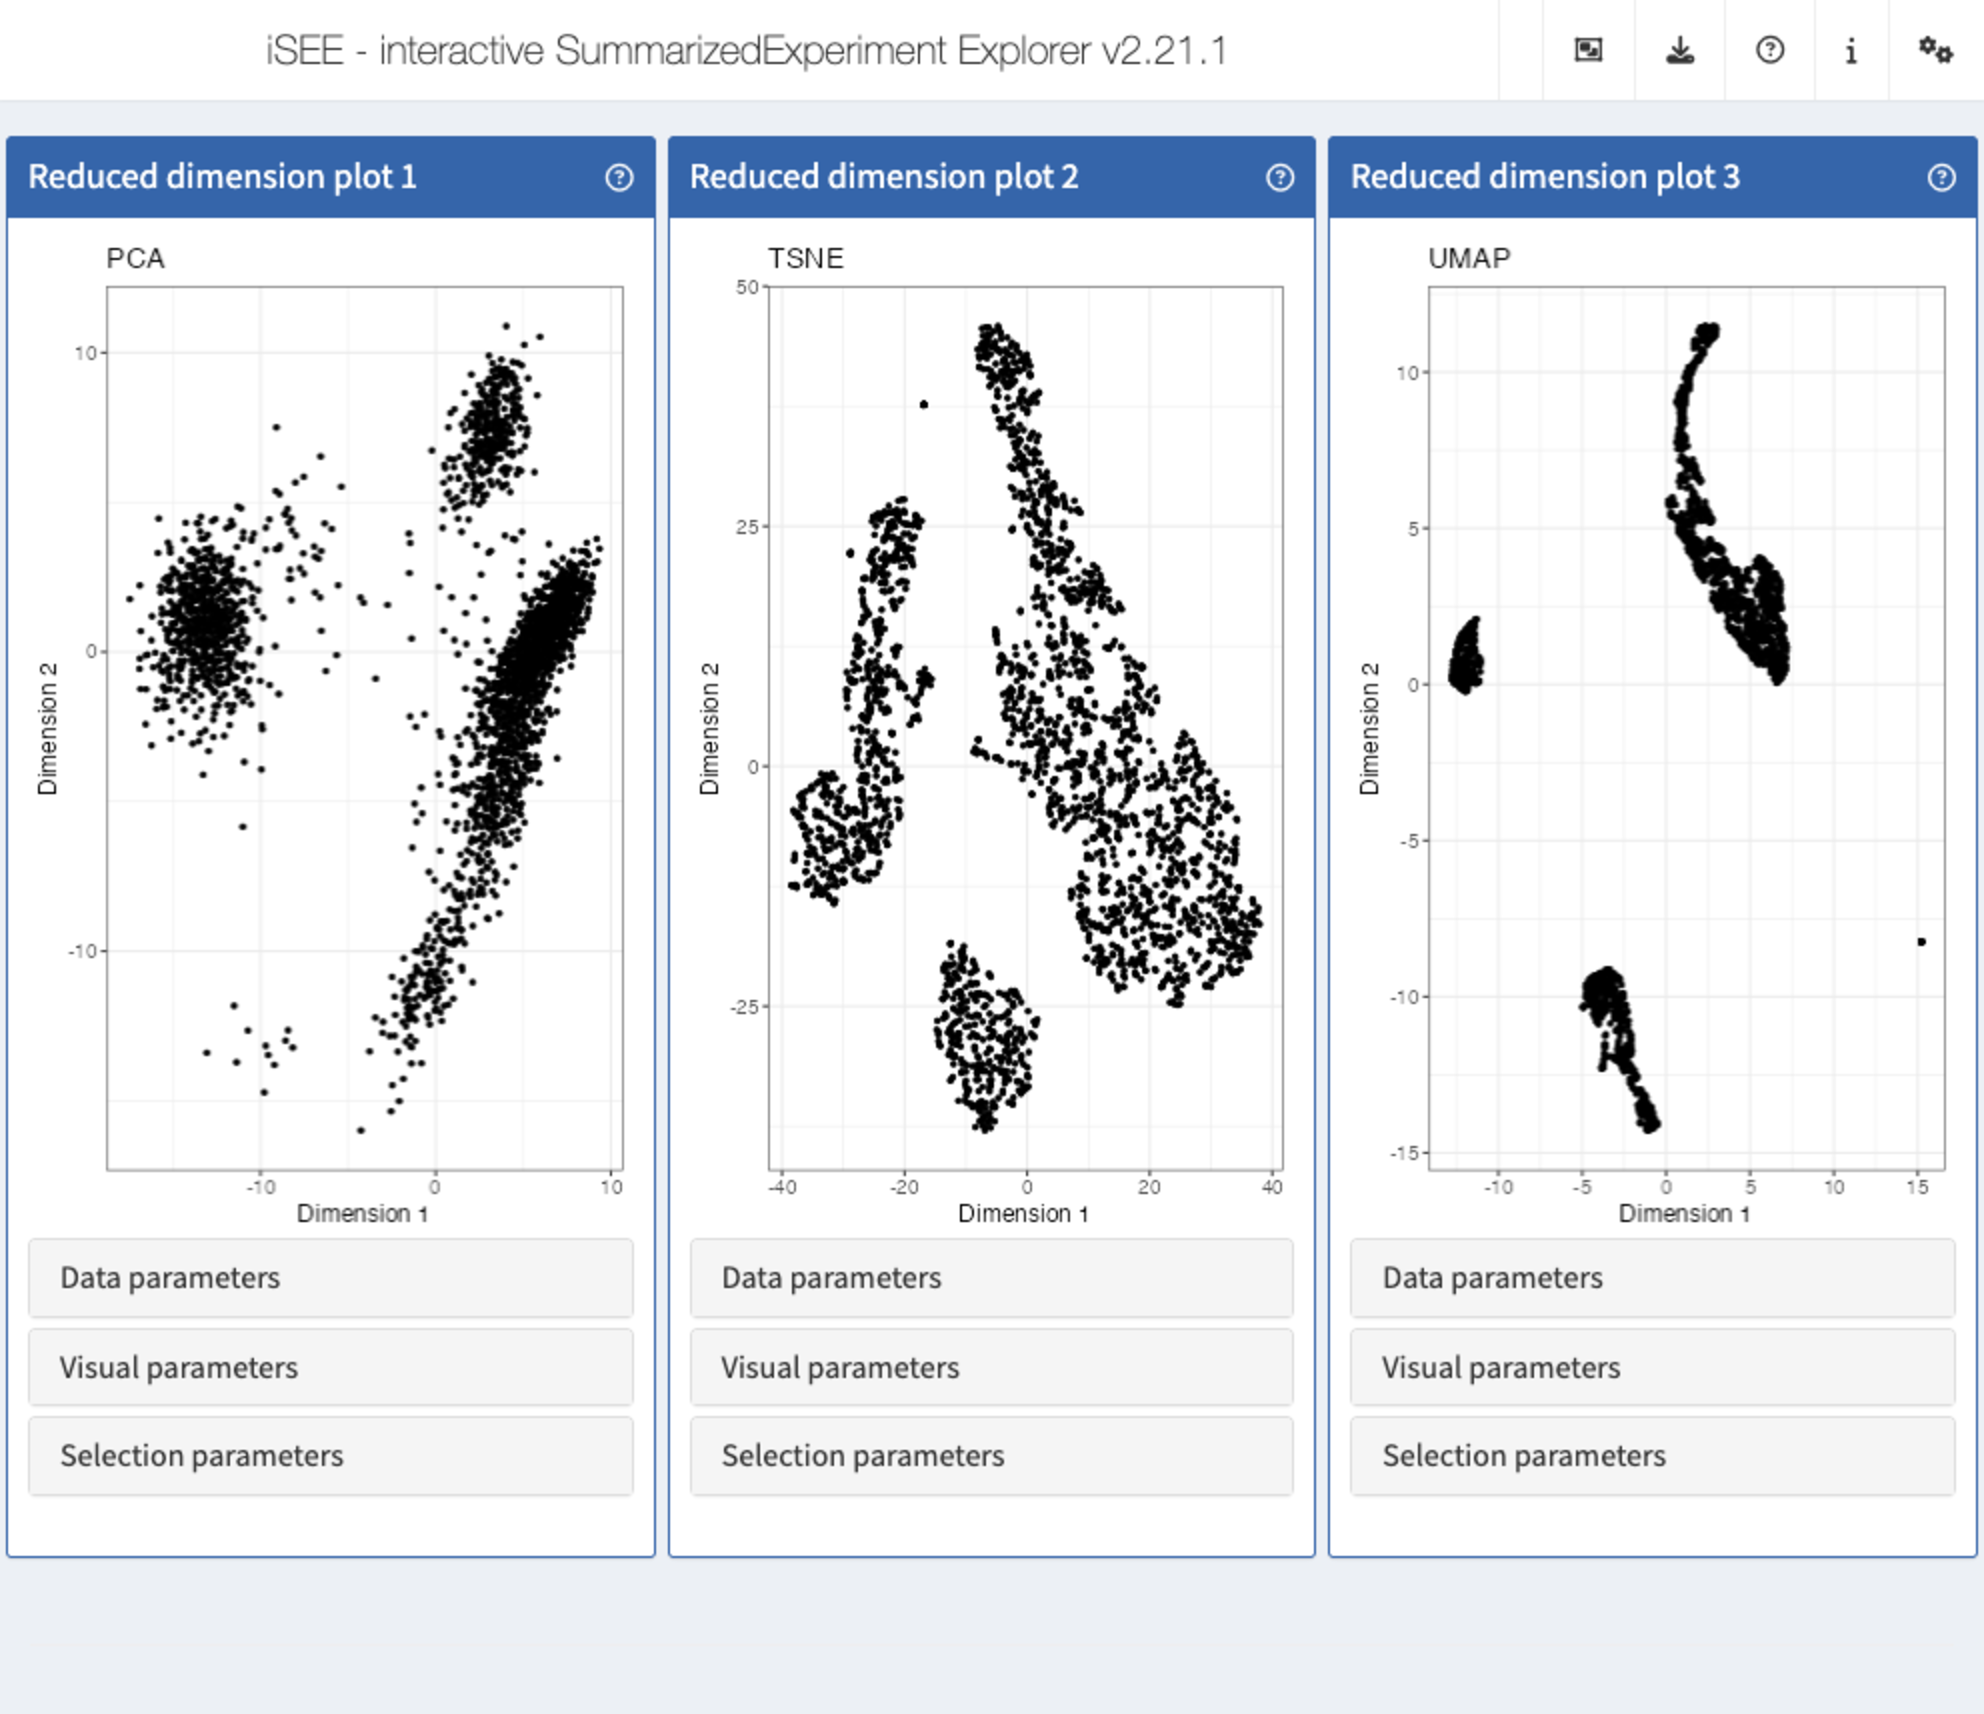1984x1714 pixels.
Task: Expand Data parameters in plot 1 panel
Action: [331, 1278]
